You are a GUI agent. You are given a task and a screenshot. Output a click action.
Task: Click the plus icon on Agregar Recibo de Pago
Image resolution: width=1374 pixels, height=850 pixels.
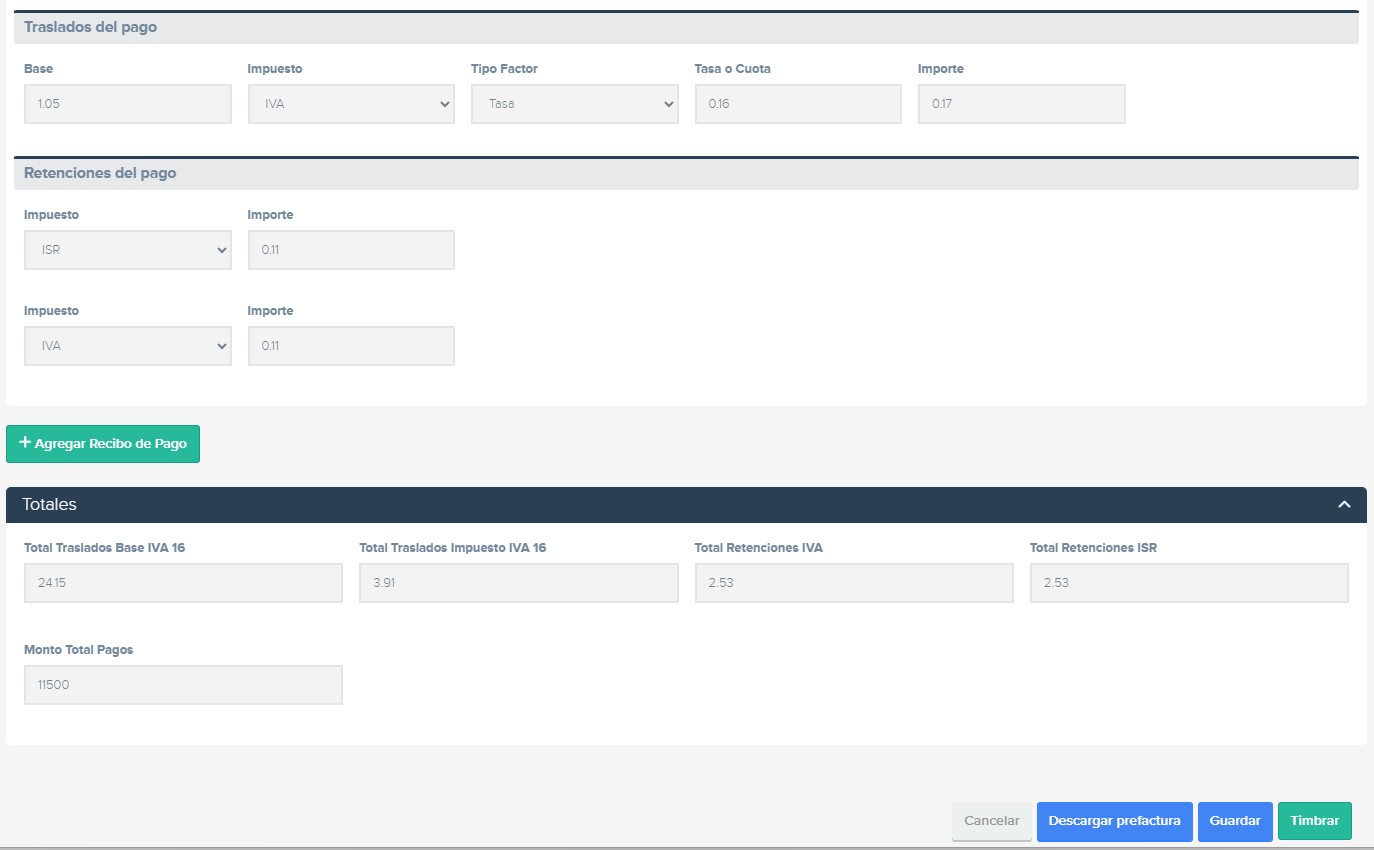(25, 443)
